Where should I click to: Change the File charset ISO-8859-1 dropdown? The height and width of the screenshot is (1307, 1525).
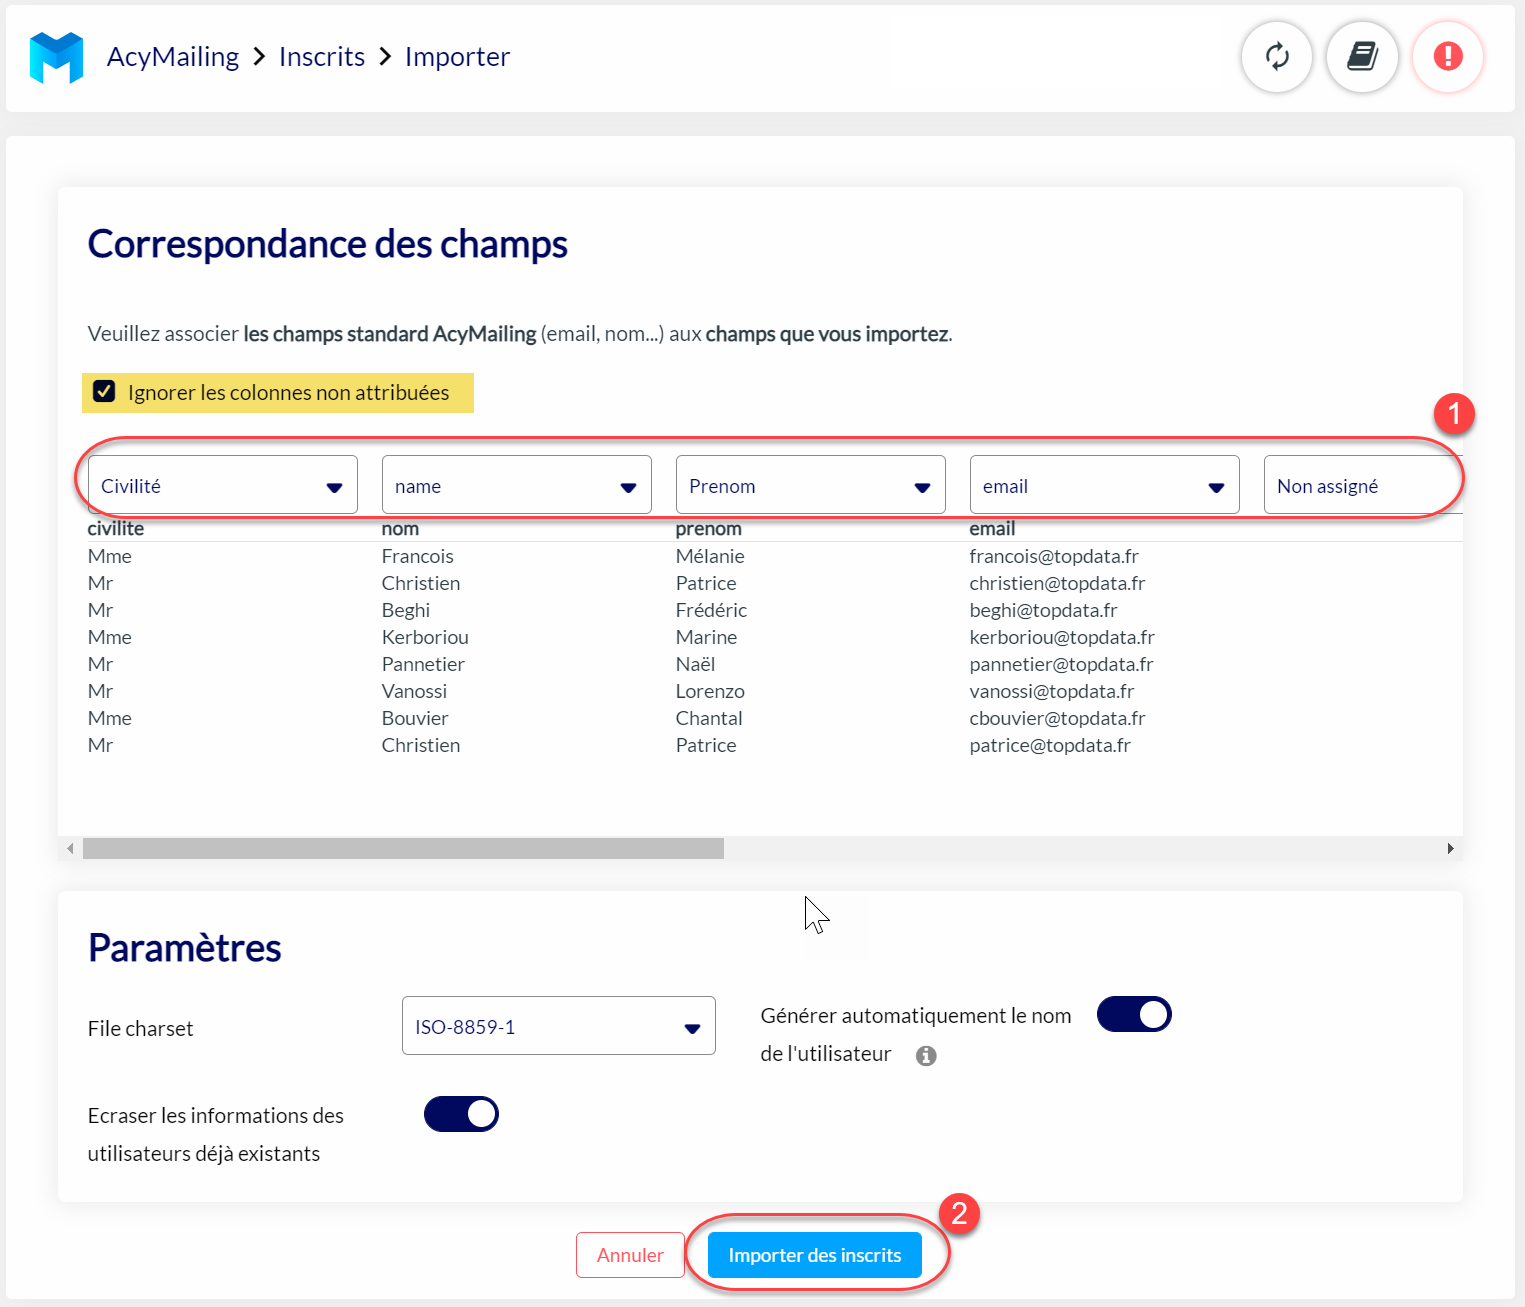(558, 1025)
